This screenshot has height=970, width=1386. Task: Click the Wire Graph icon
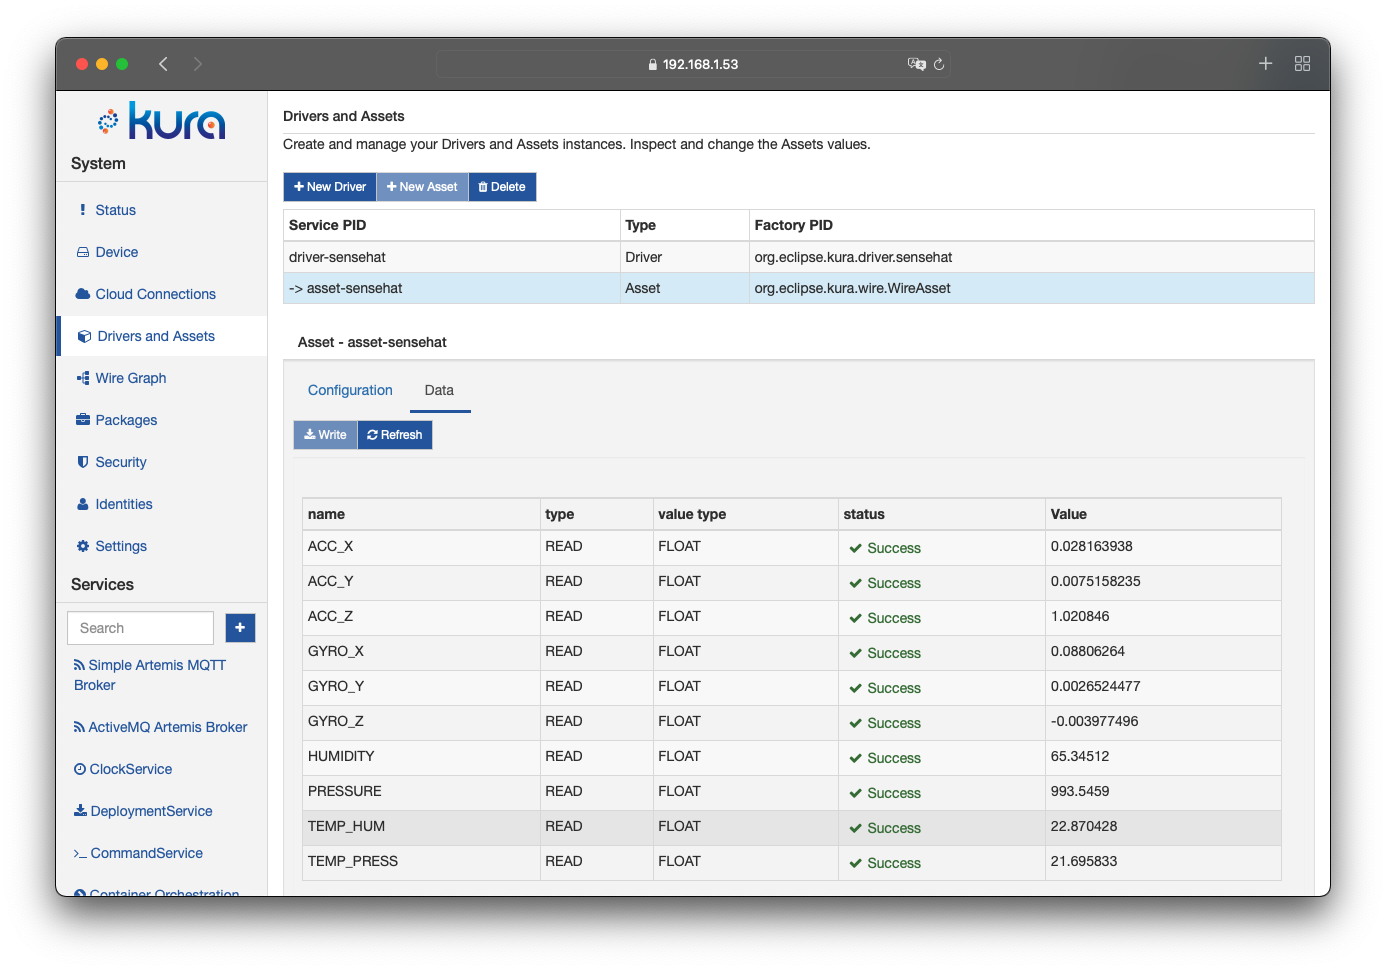tap(83, 378)
